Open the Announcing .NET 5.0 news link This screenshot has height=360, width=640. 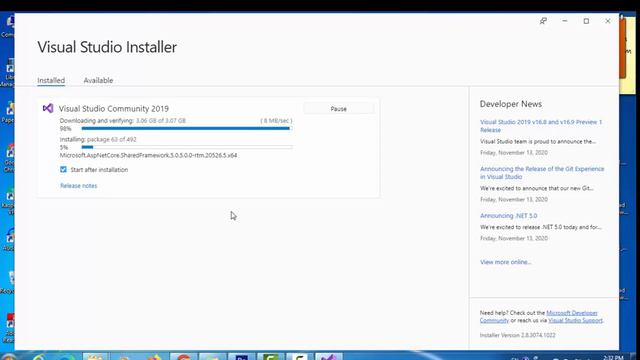point(509,216)
